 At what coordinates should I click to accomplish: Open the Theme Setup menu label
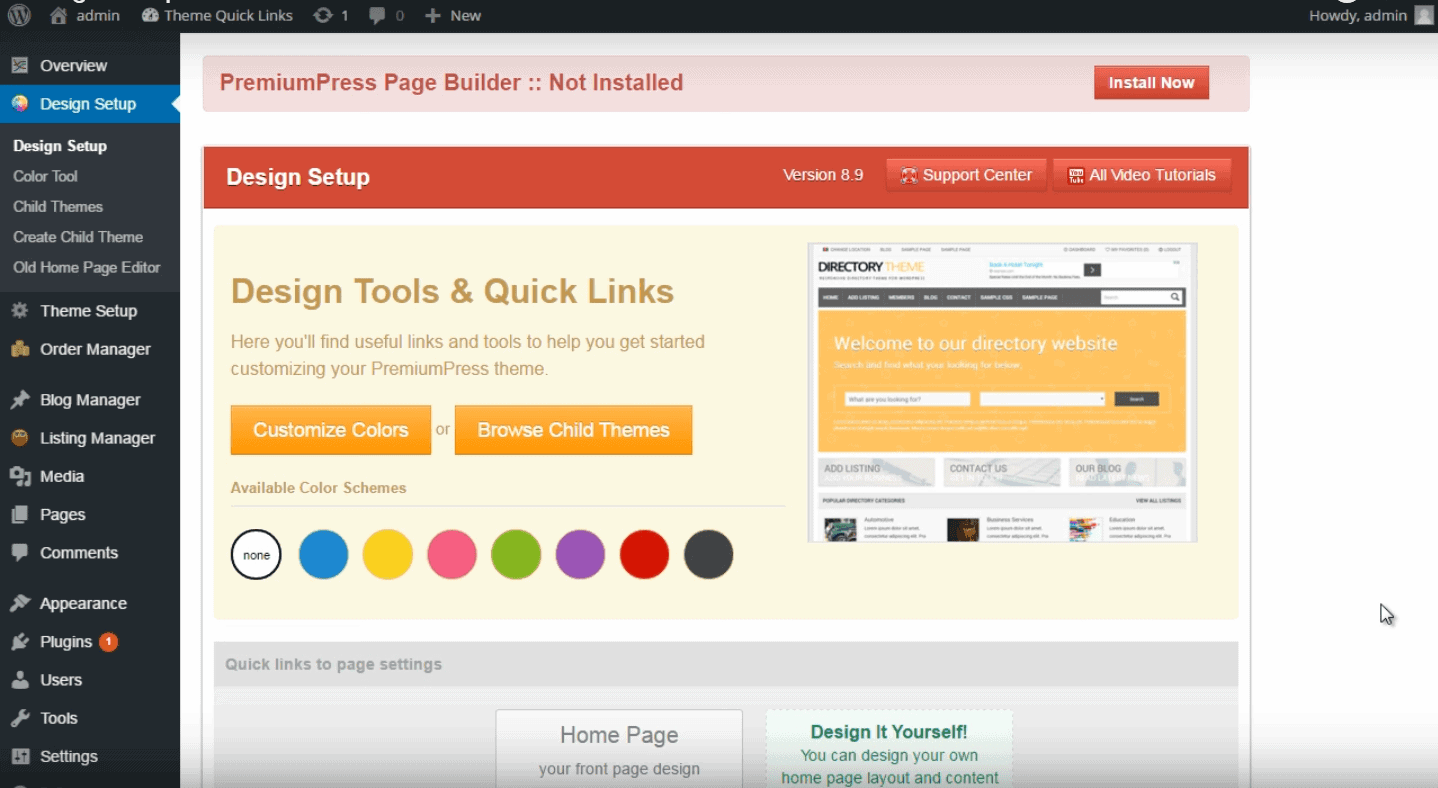tap(88, 311)
